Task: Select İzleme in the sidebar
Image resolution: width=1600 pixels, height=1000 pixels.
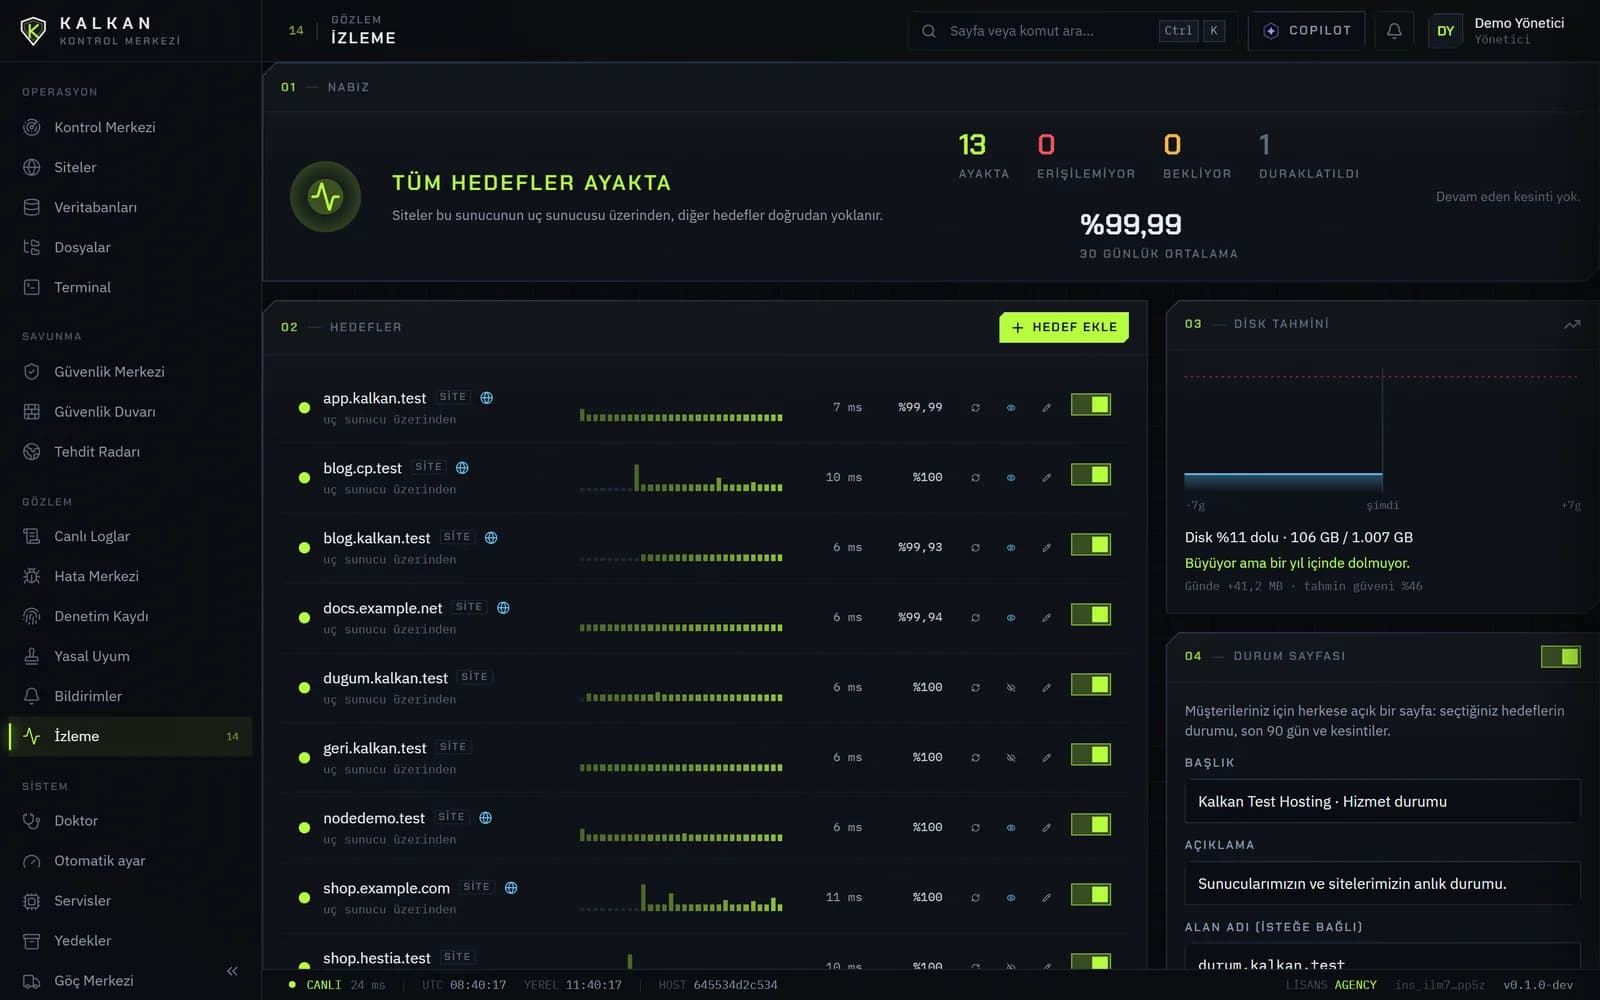Action: (130, 736)
